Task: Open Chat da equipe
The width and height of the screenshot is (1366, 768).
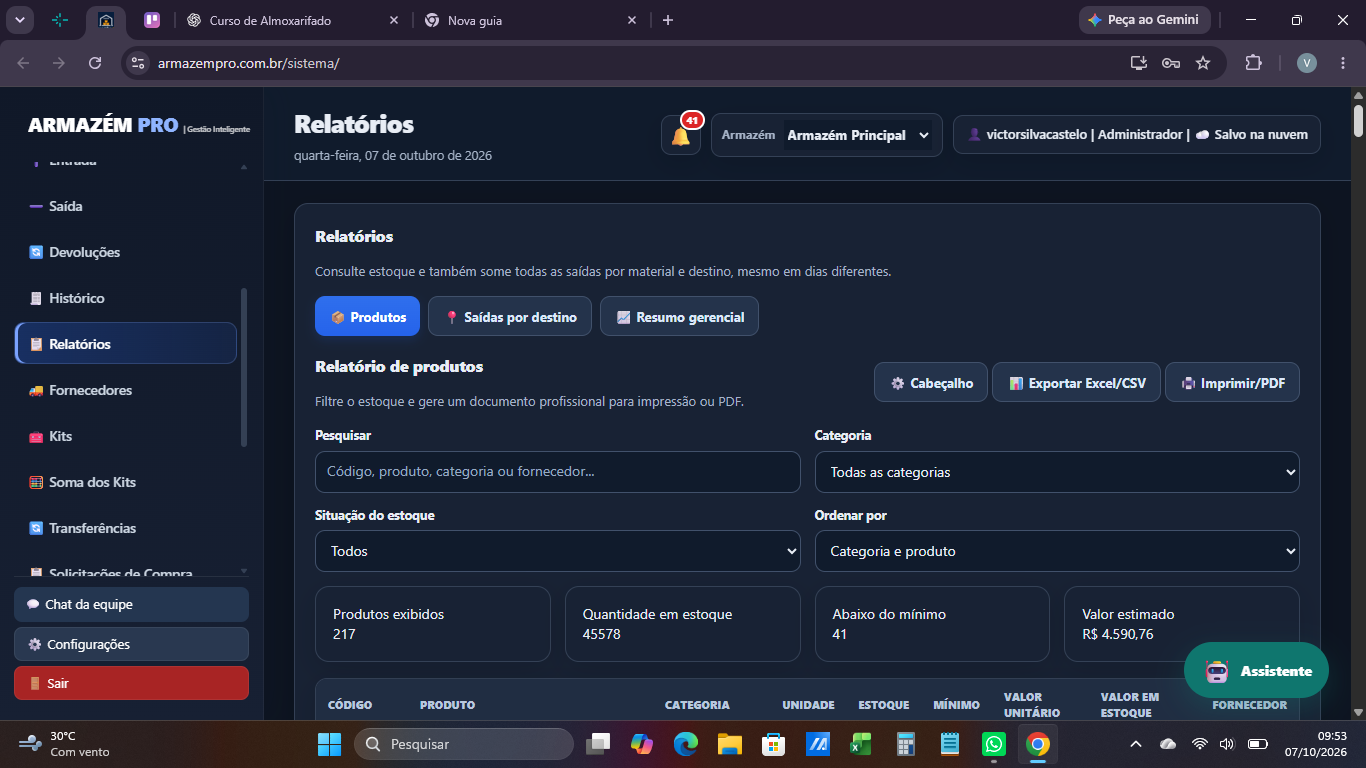Action: pos(131,604)
